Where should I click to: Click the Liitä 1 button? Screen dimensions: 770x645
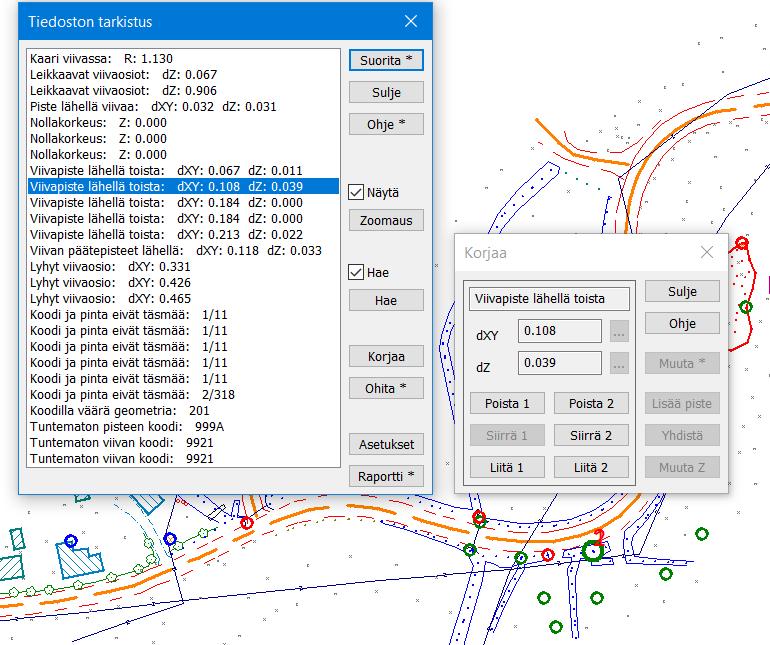click(507, 467)
